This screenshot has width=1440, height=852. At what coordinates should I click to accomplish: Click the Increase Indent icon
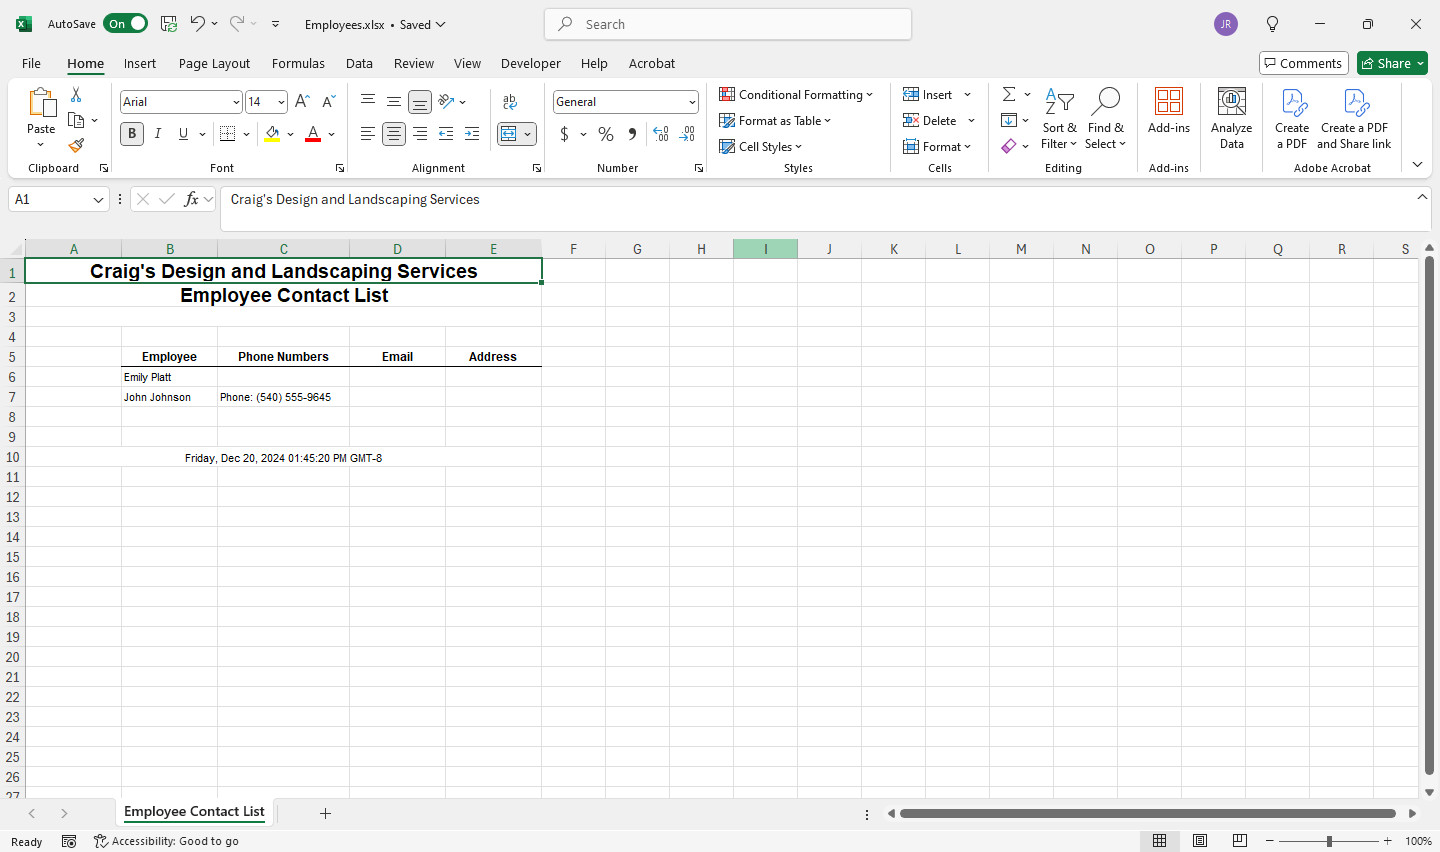[x=472, y=134]
